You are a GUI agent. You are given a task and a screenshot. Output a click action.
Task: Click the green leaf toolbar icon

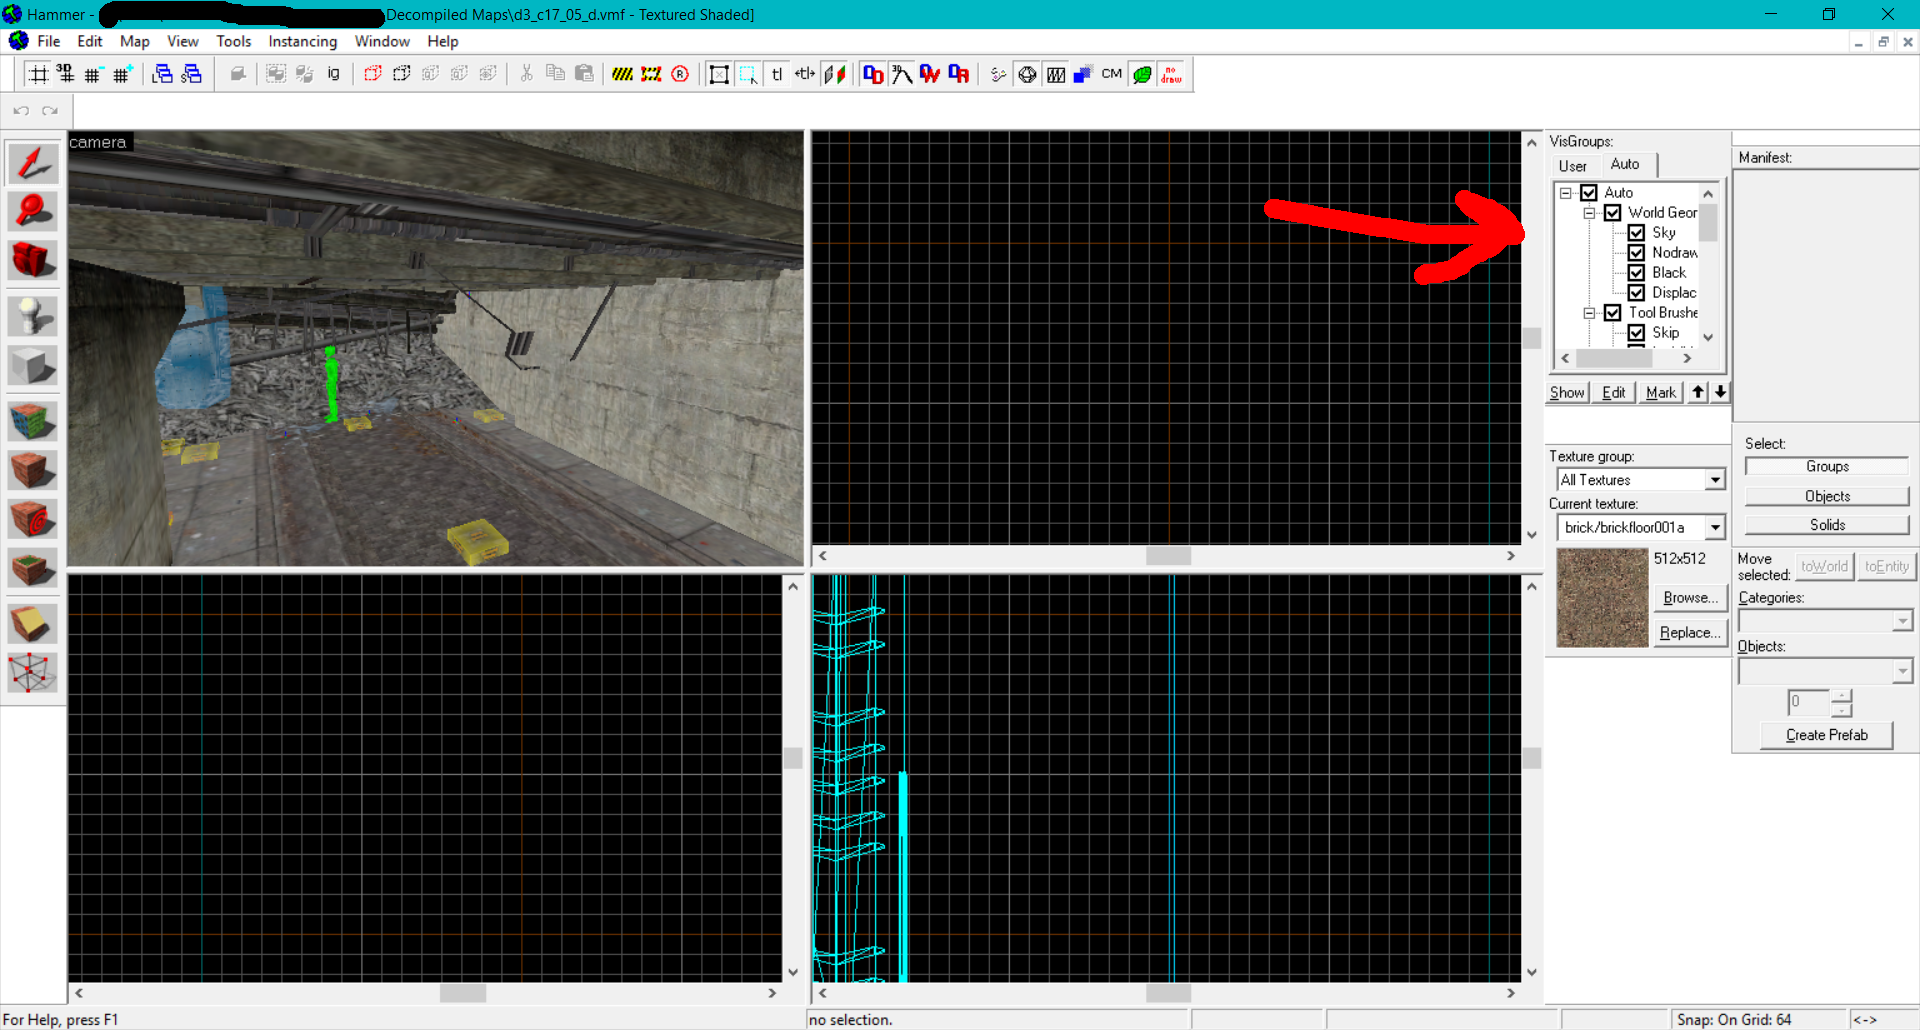pyautogui.click(x=1142, y=74)
